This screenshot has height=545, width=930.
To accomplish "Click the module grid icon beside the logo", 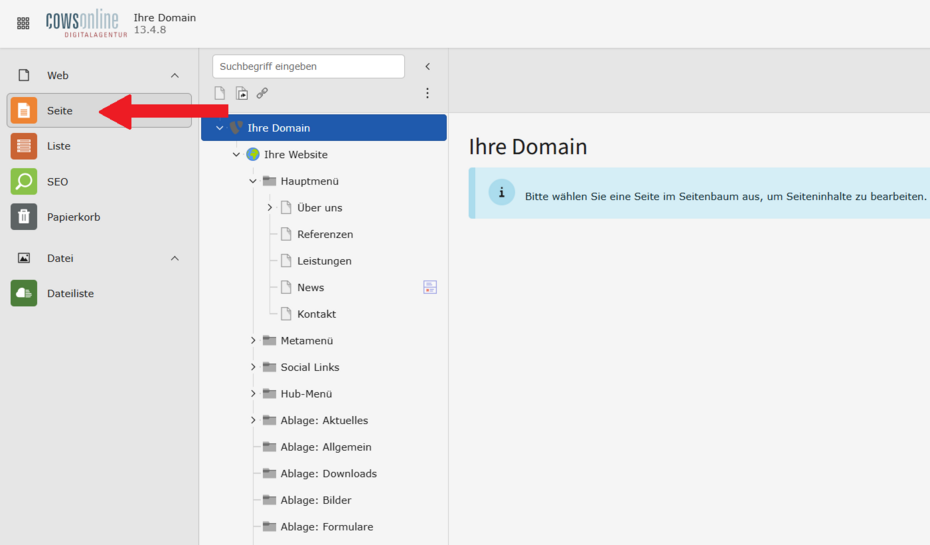I will (x=23, y=23).
